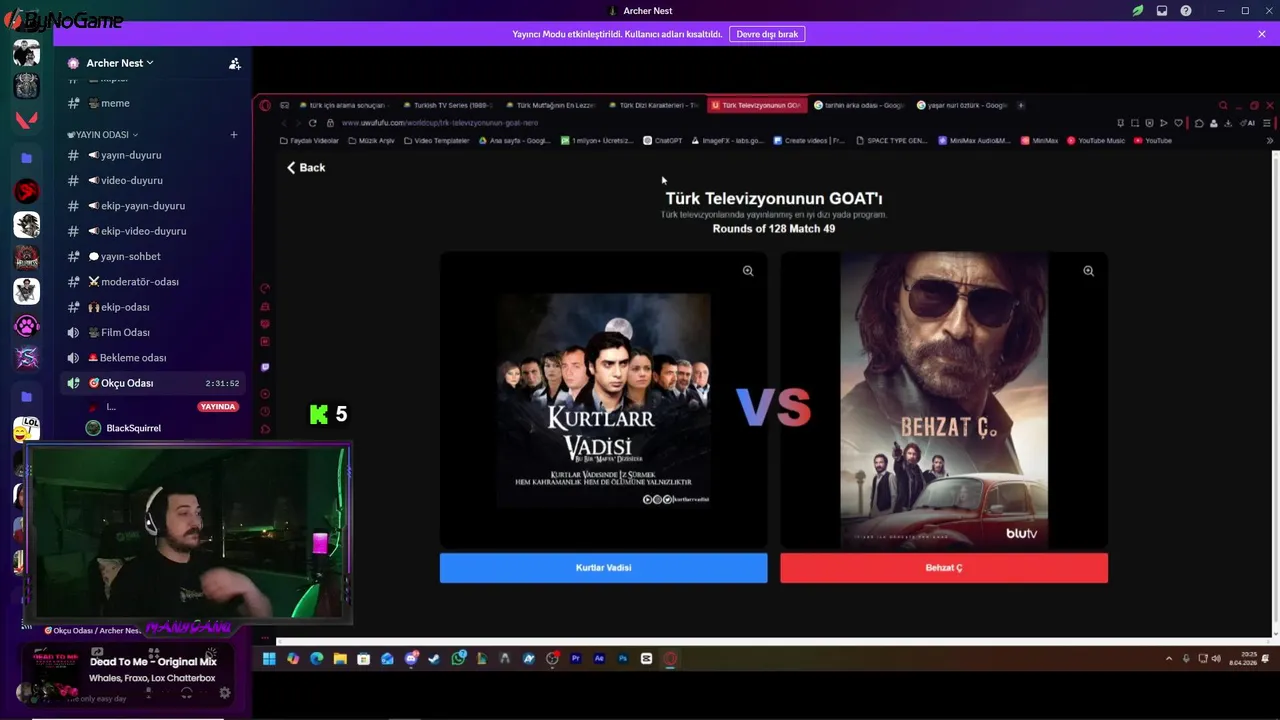The width and height of the screenshot is (1280, 720).
Task: Show more bookmarks chevron
Action: coord(1272,141)
